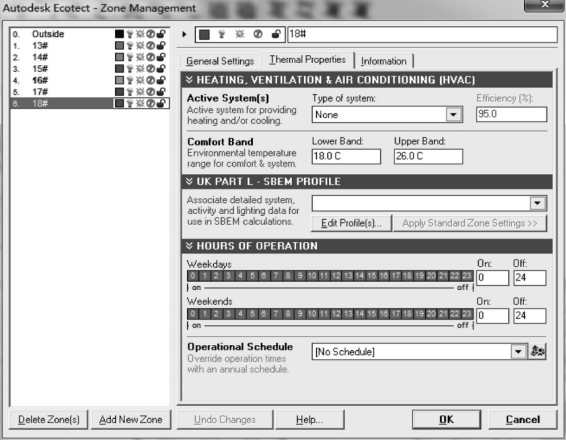Toggle weekend hour 12 in the operation bar

pos(336,314)
